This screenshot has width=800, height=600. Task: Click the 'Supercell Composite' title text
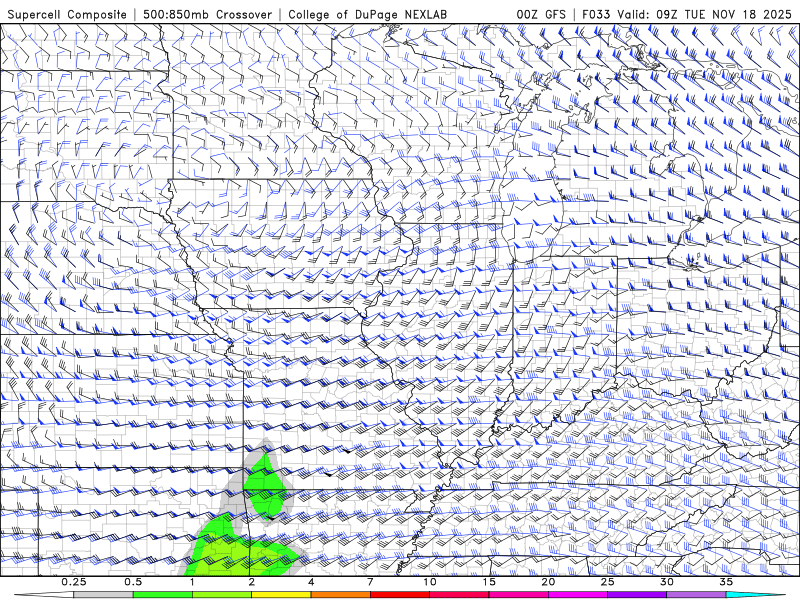coord(67,14)
